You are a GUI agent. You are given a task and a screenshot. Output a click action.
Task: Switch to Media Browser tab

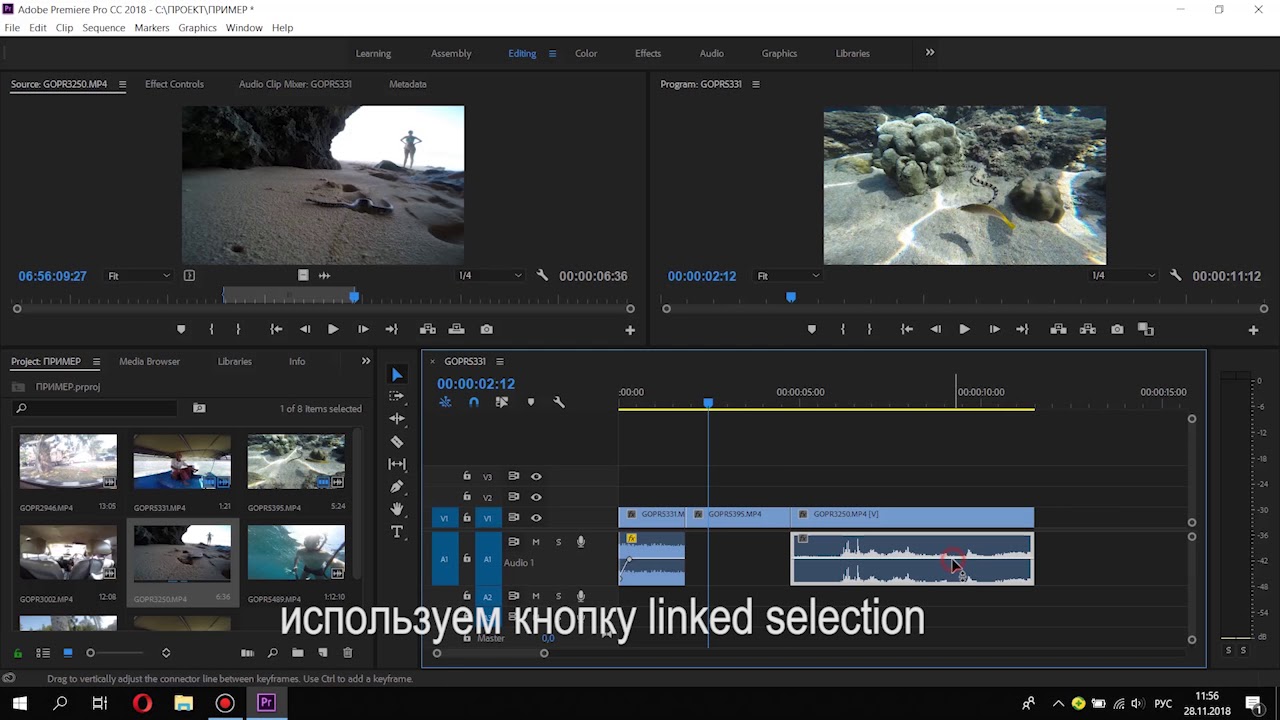[150, 361]
